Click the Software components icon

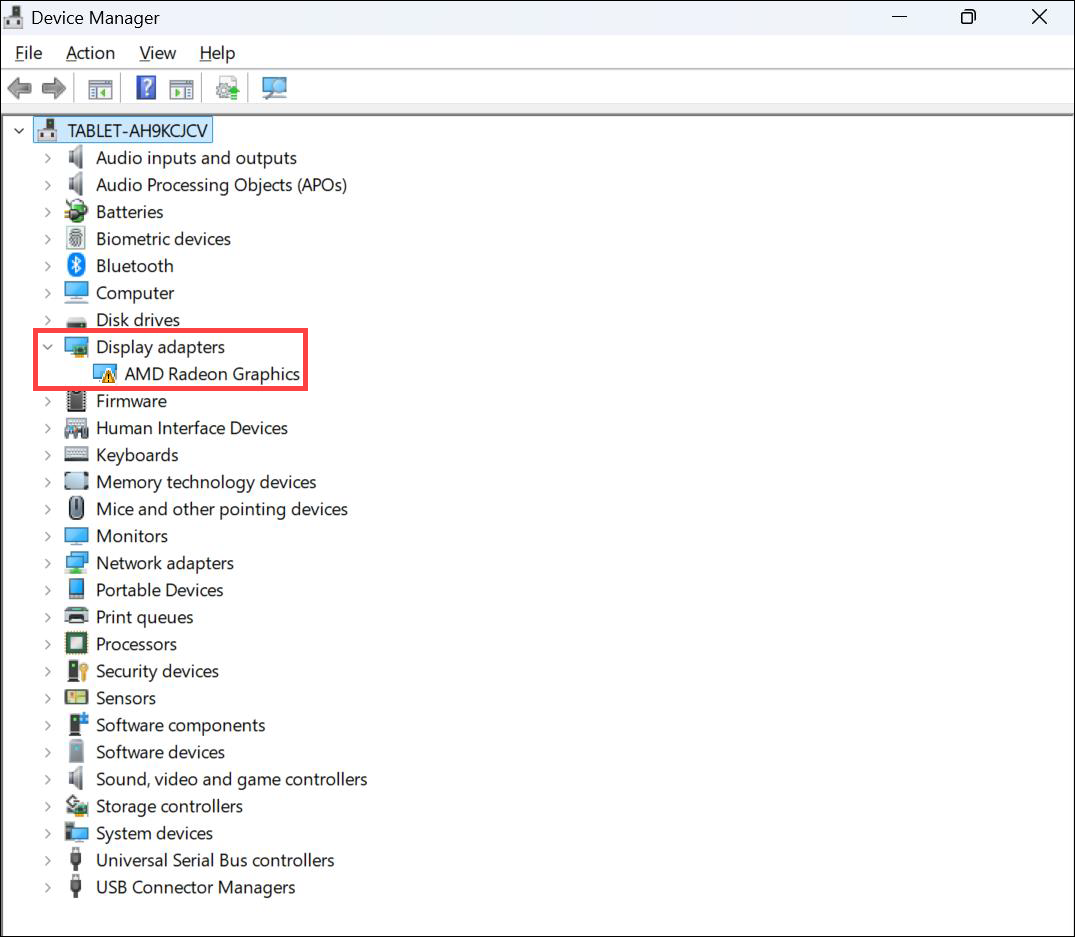pos(77,725)
